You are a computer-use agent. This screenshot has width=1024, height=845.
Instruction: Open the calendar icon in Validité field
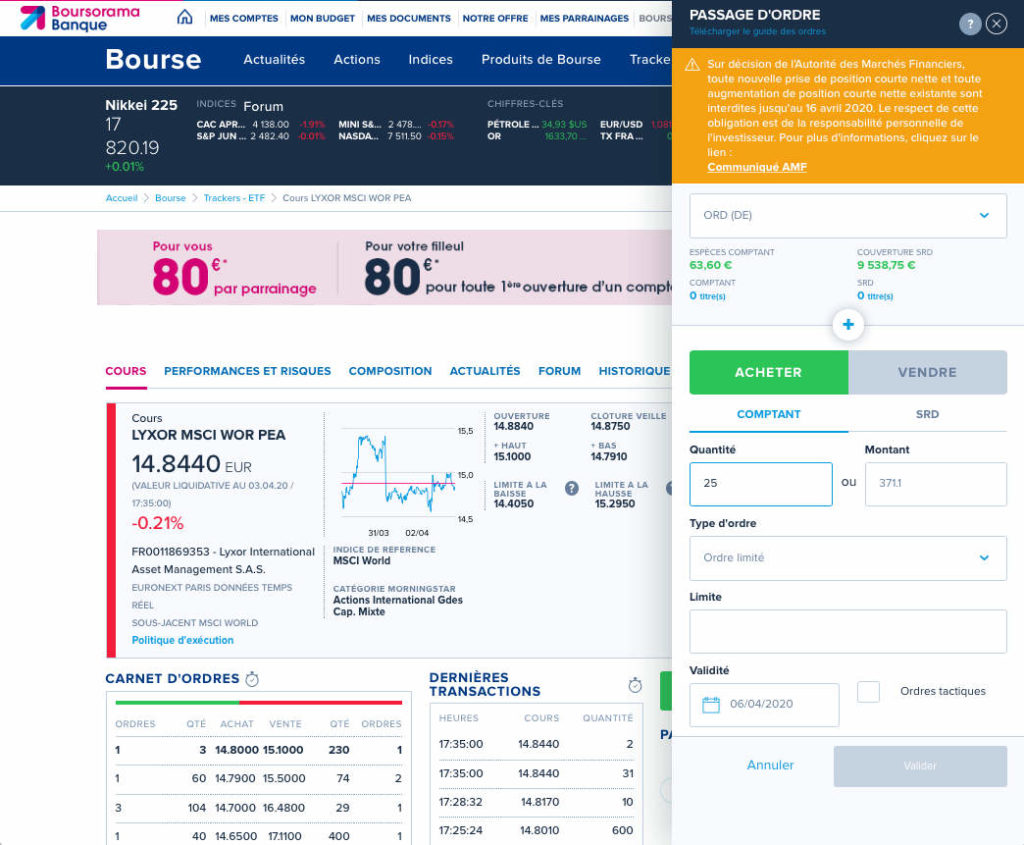[711, 705]
